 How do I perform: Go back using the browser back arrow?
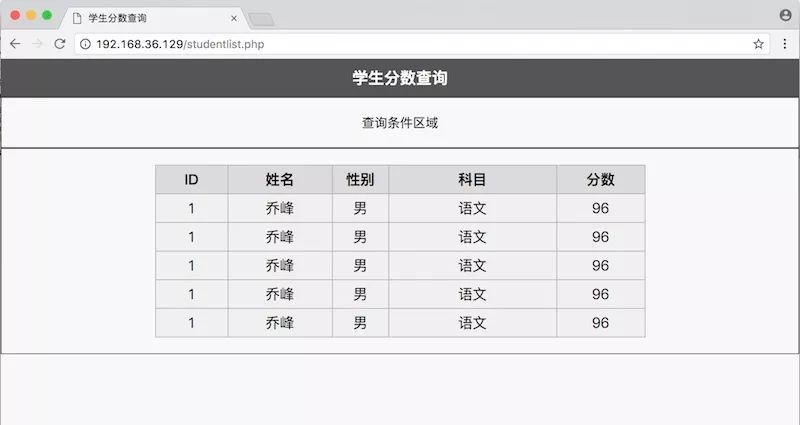coord(15,44)
